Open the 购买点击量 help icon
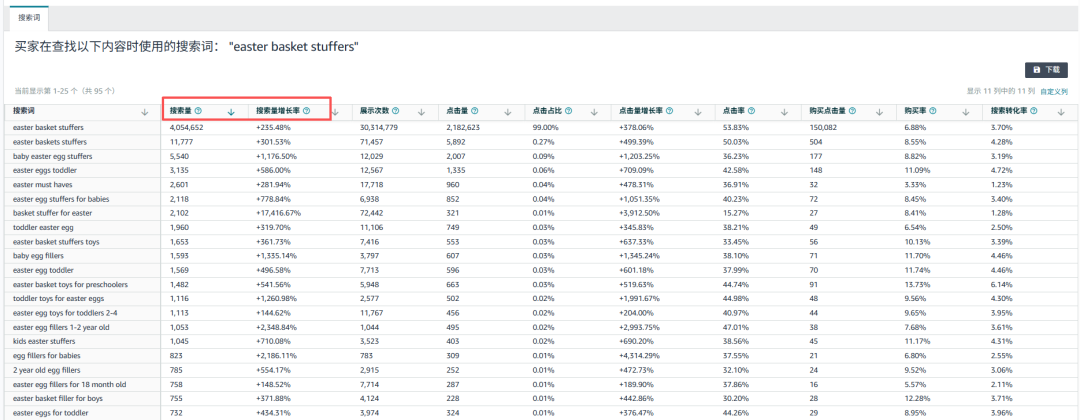1080x420 pixels. pyautogui.click(x=854, y=111)
